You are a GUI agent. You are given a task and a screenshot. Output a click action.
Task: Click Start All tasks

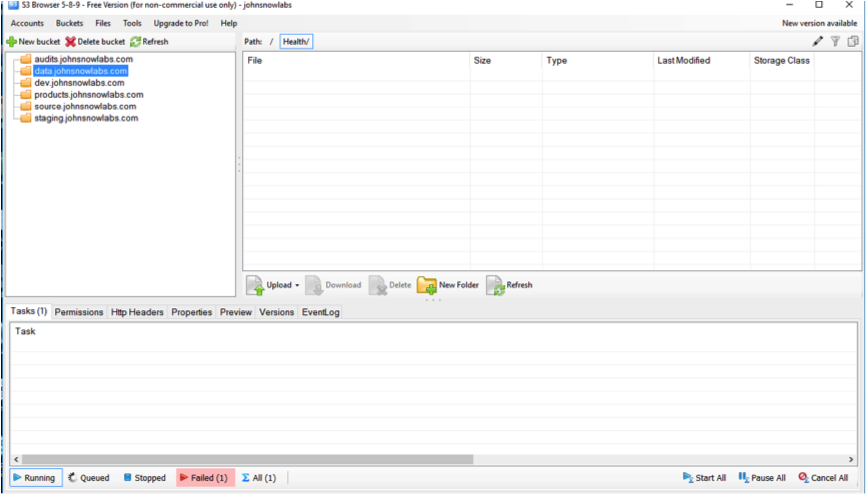coord(705,478)
